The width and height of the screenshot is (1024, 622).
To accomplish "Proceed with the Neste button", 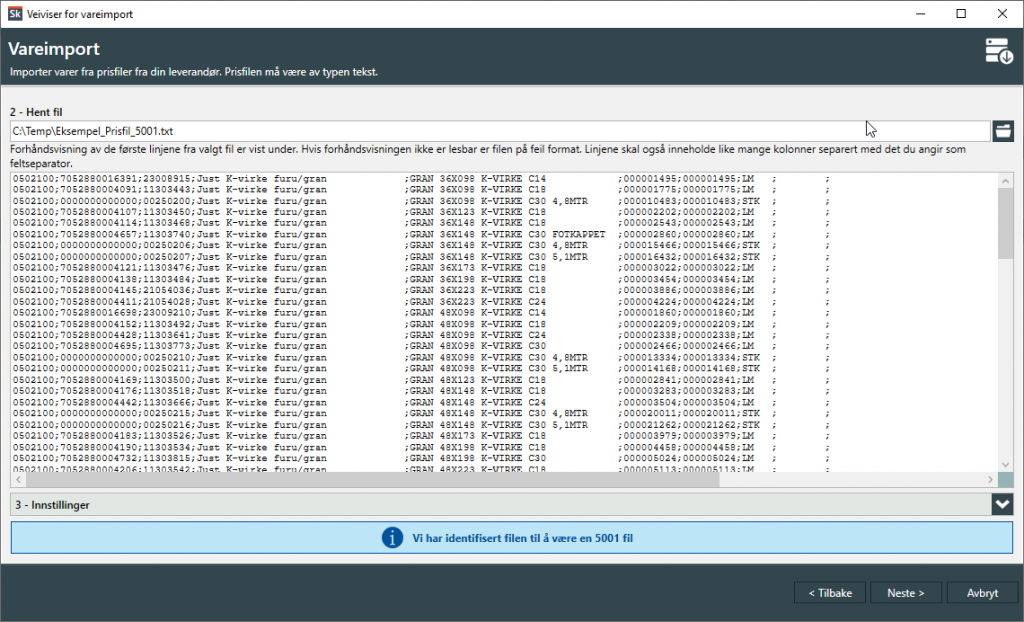I will tap(905, 592).
